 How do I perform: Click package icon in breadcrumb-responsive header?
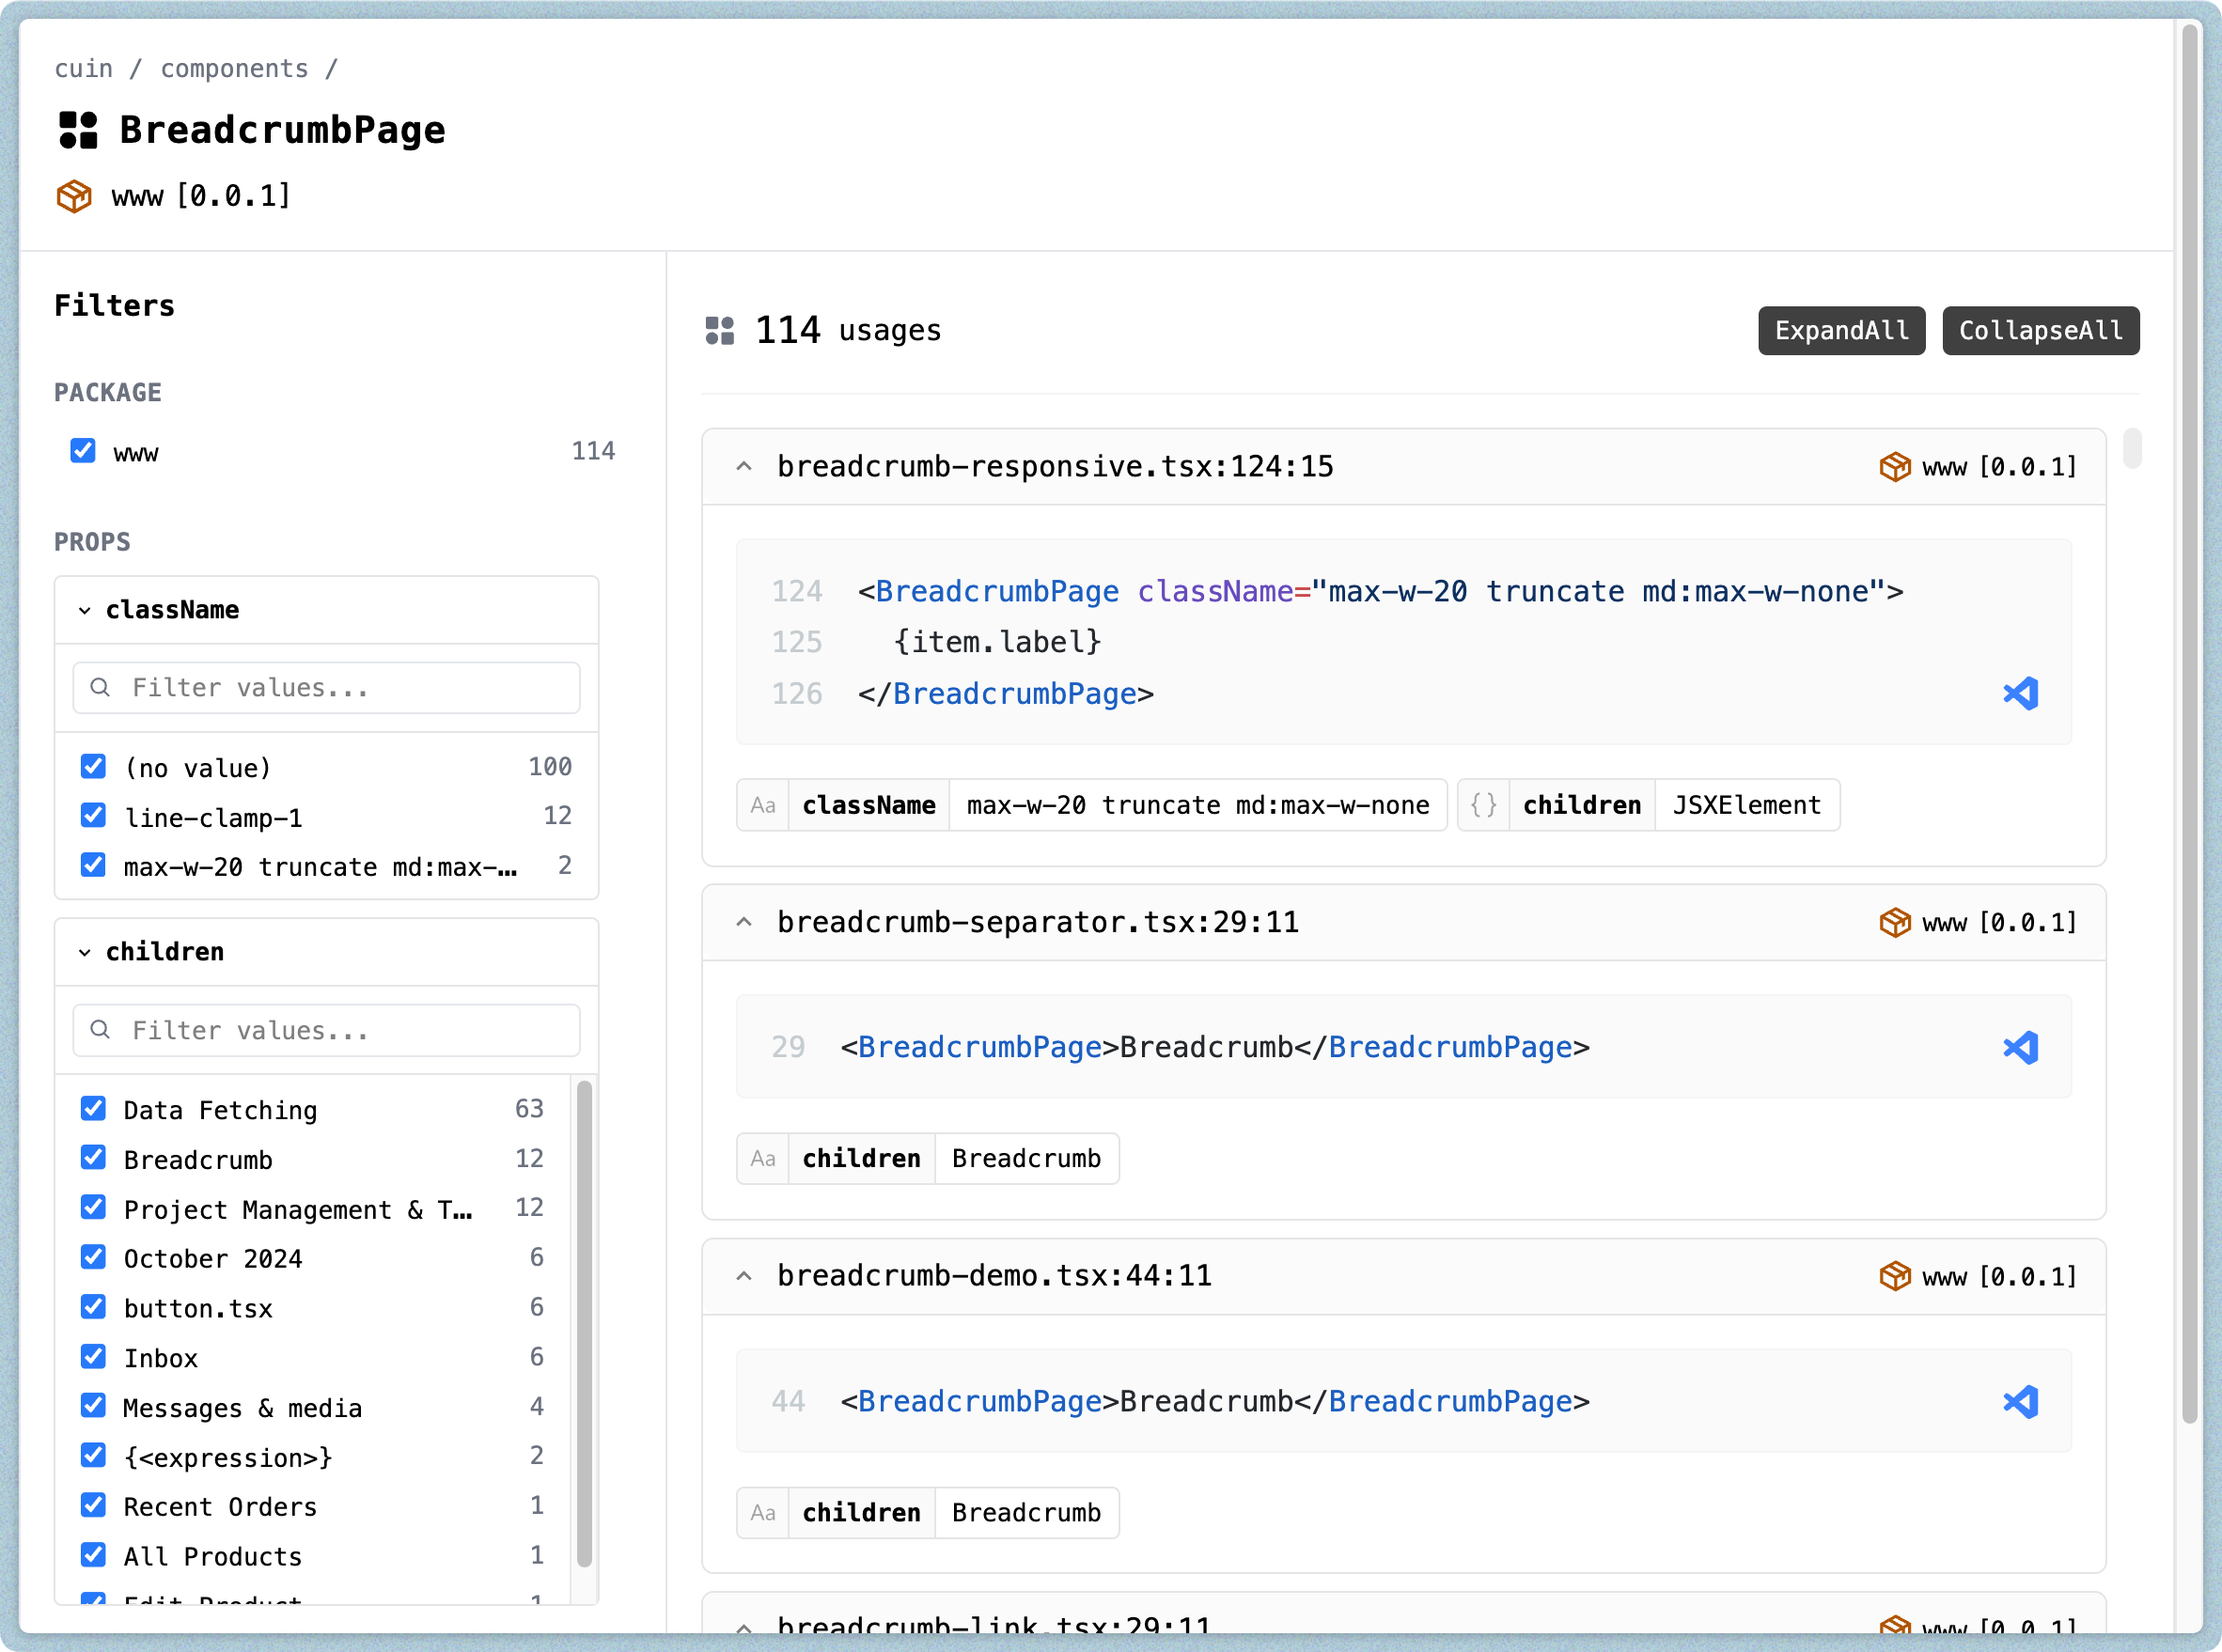[x=1894, y=467]
